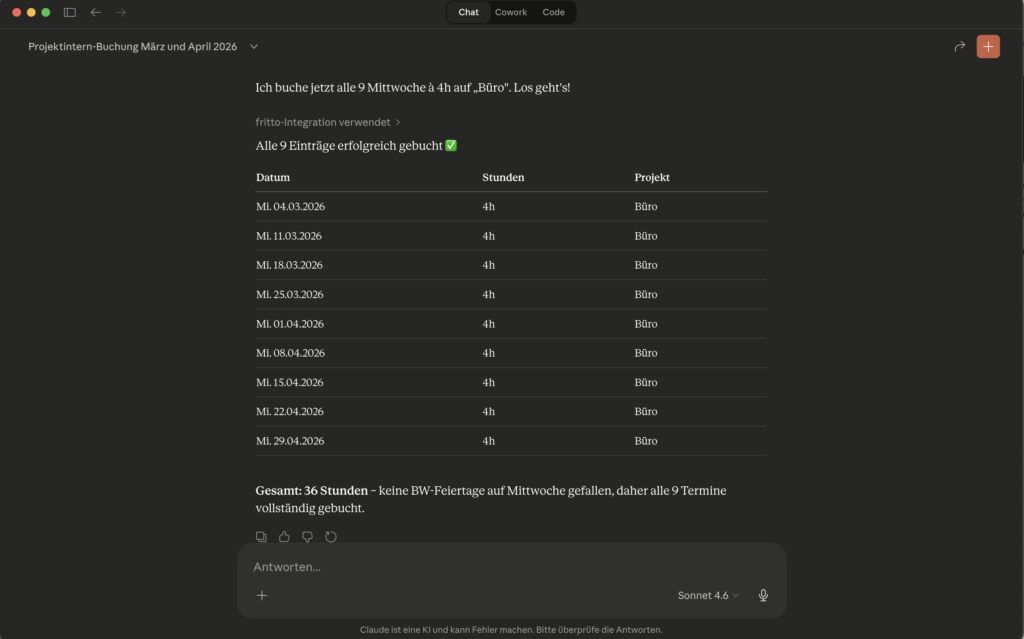
Task: Open the conversation title dropdown menu
Action: 254,47
